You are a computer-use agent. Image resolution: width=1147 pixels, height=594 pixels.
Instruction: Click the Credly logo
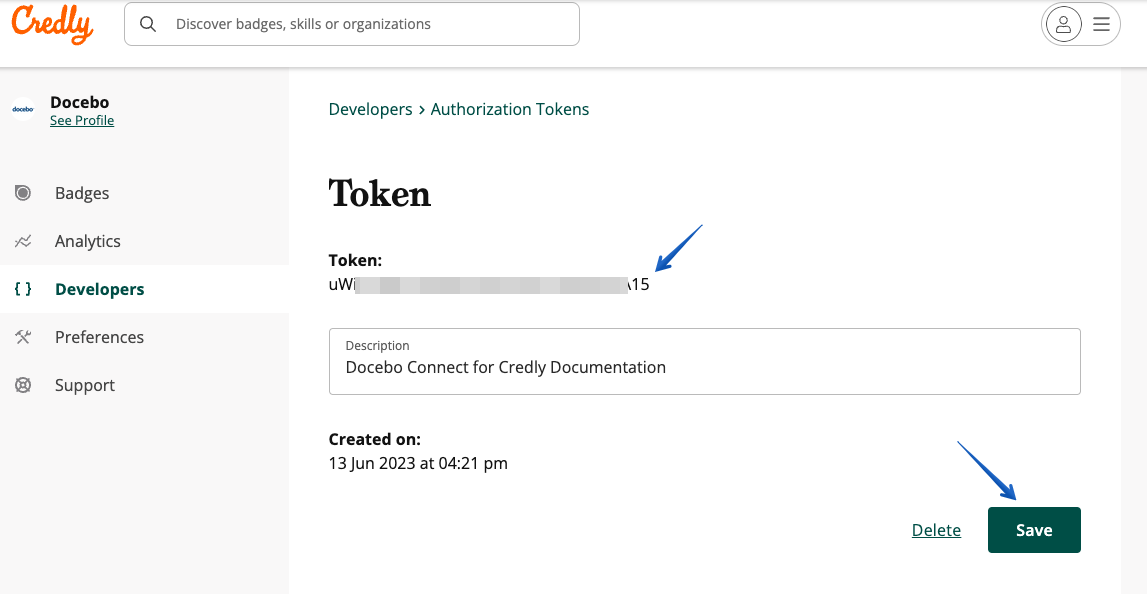pos(51,24)
